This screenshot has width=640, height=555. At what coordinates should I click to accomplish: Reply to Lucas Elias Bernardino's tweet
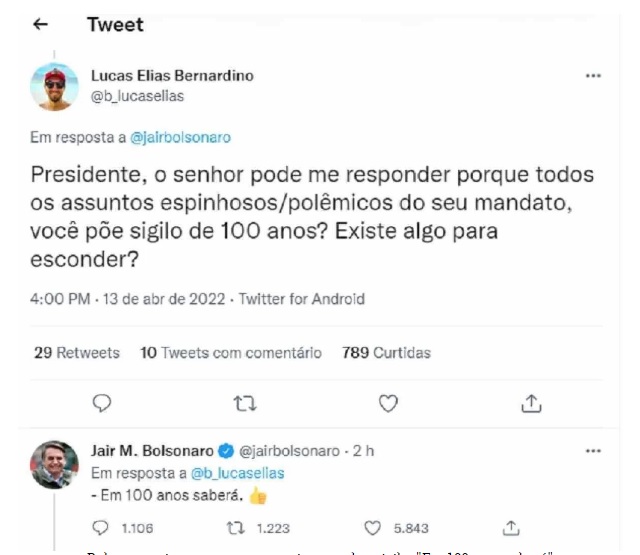(102, 403)
